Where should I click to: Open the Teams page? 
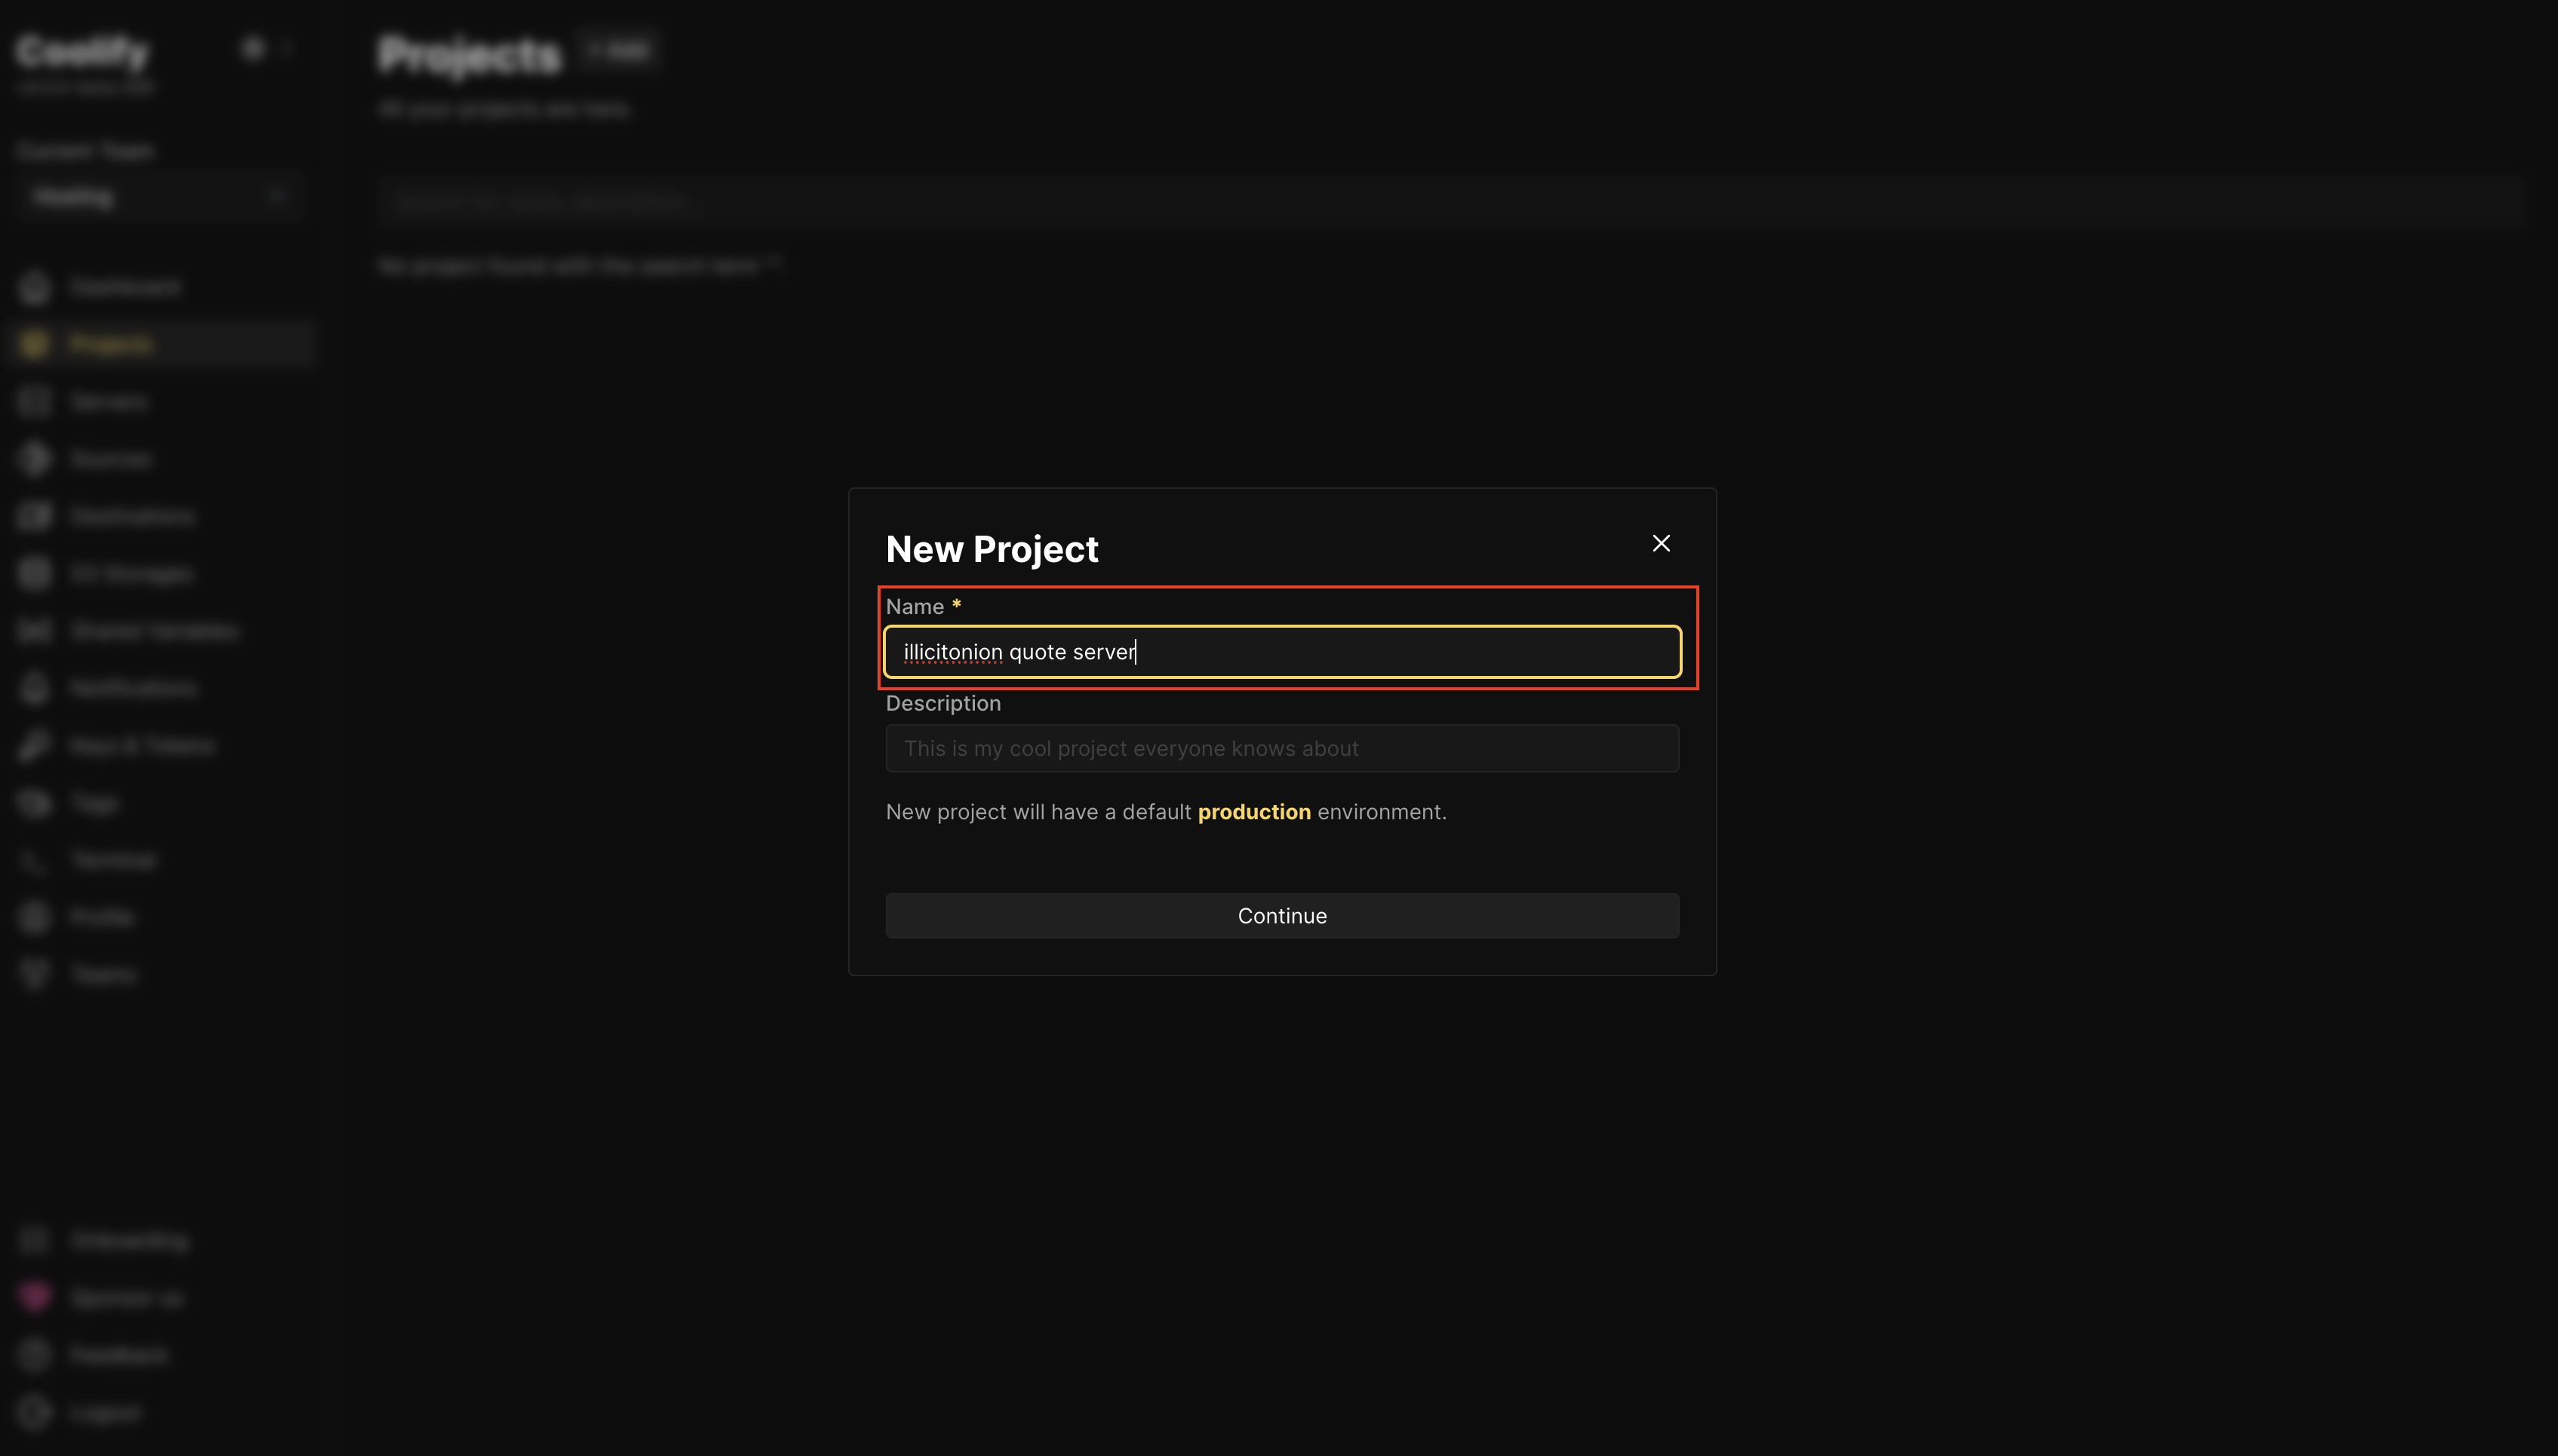click(103, 974)
